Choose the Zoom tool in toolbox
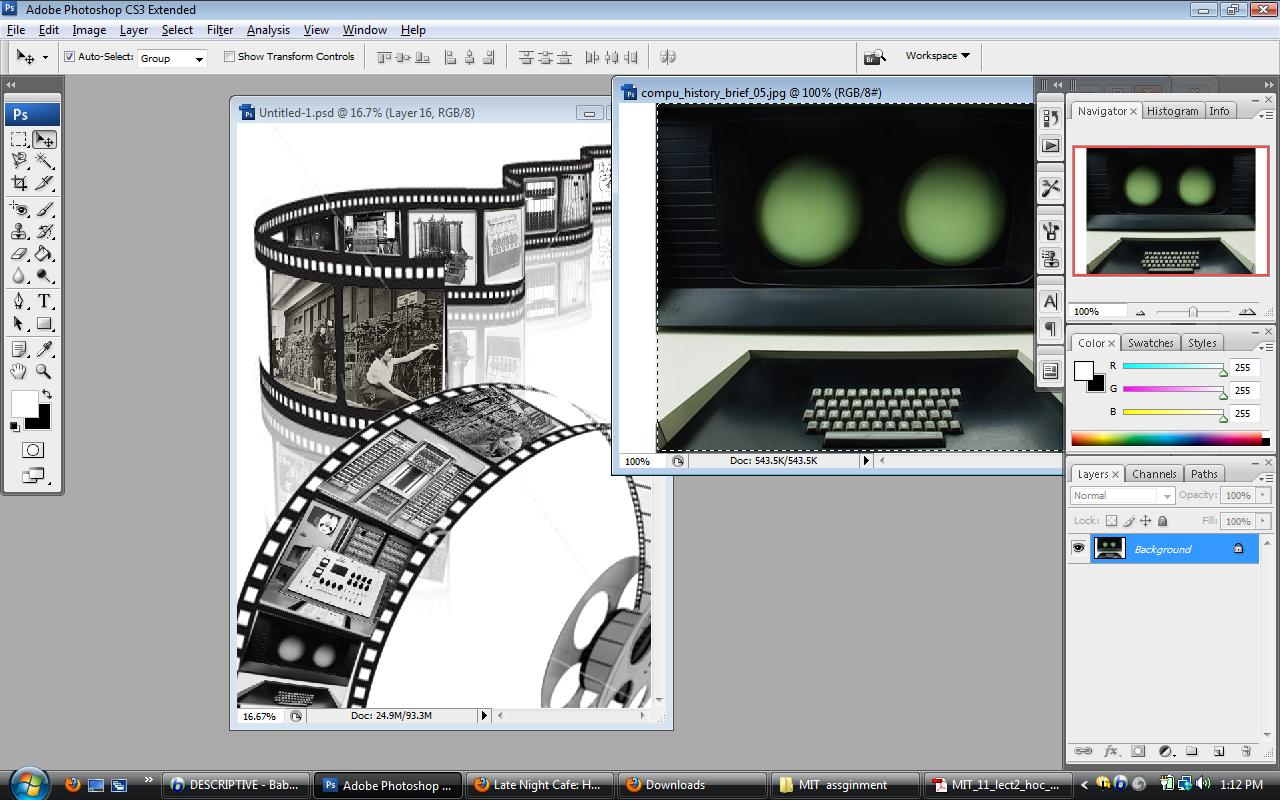The height and width of the screenshot is (800, 1280). [x=44, y=371]
